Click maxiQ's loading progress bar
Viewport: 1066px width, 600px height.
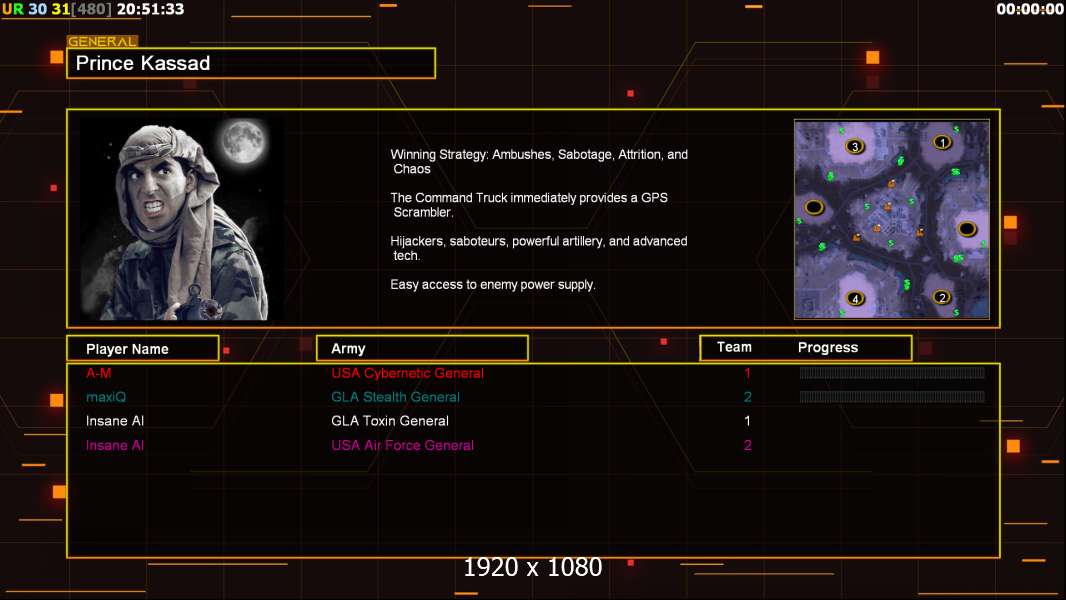[892, 396]
